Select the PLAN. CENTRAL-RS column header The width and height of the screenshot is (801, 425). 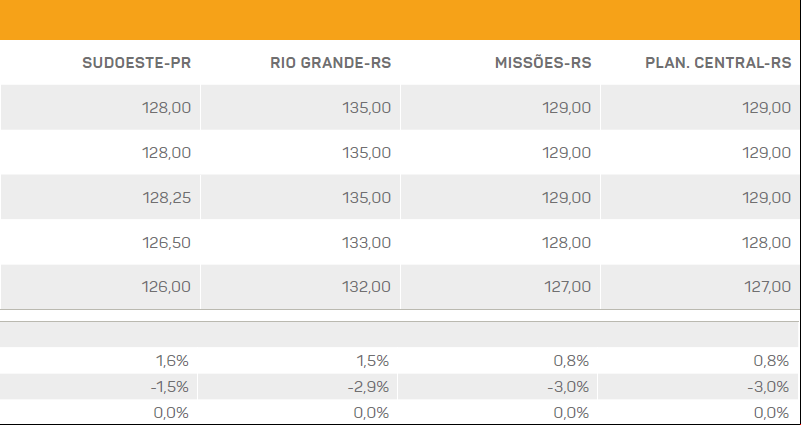(718, 63)
